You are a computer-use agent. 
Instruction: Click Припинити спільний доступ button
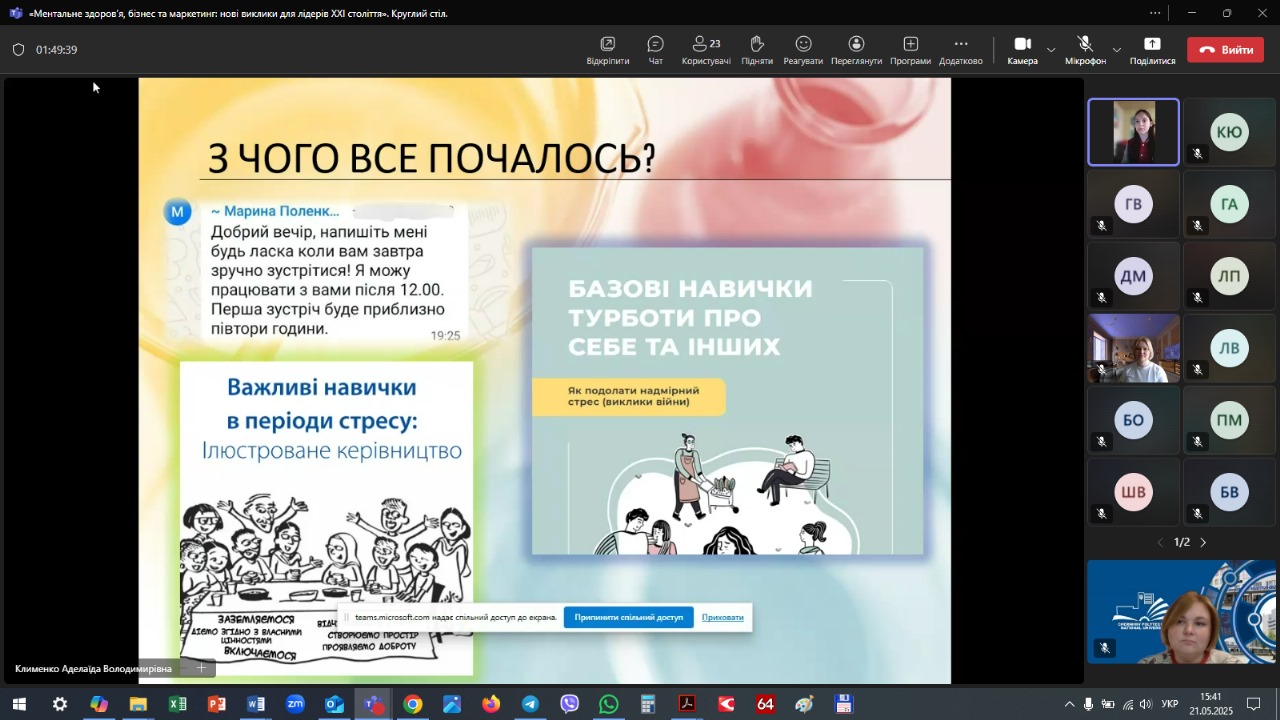[x=628, y=617]
